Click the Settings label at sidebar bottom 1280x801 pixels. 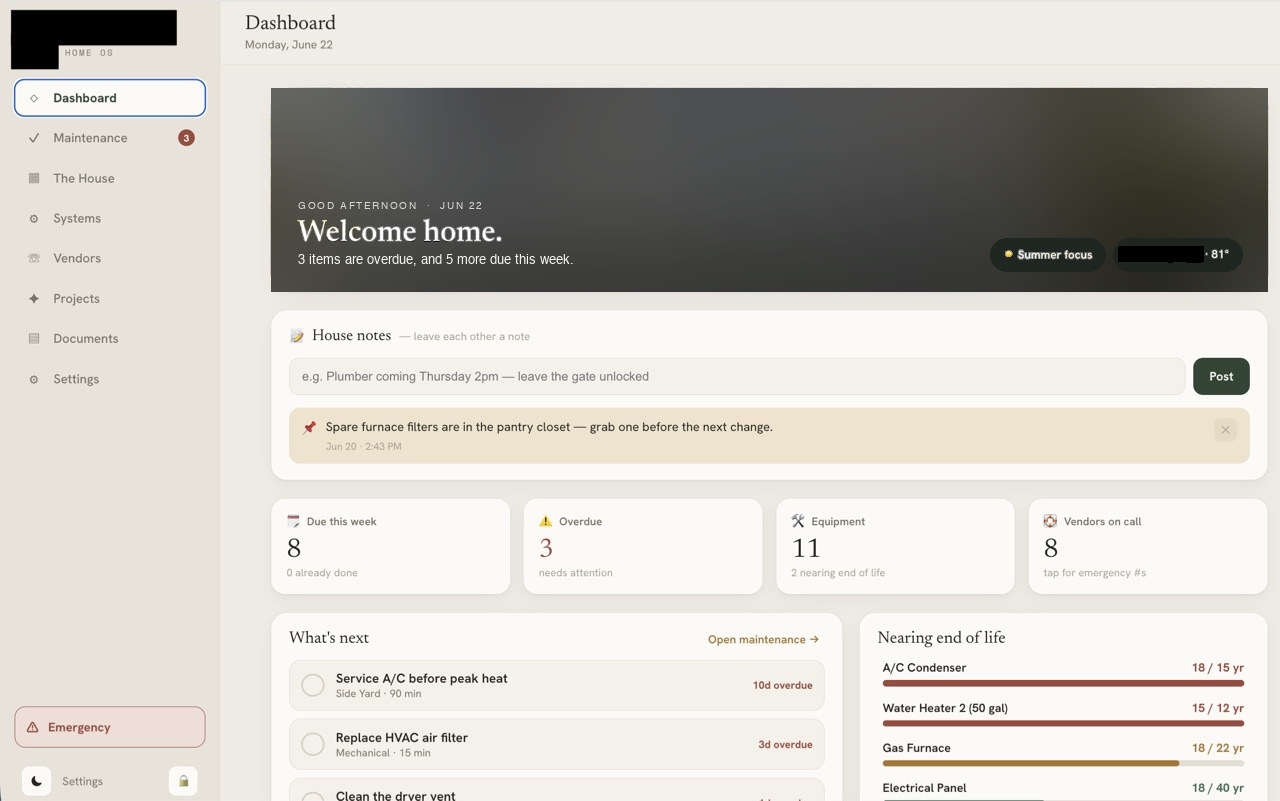82,781
